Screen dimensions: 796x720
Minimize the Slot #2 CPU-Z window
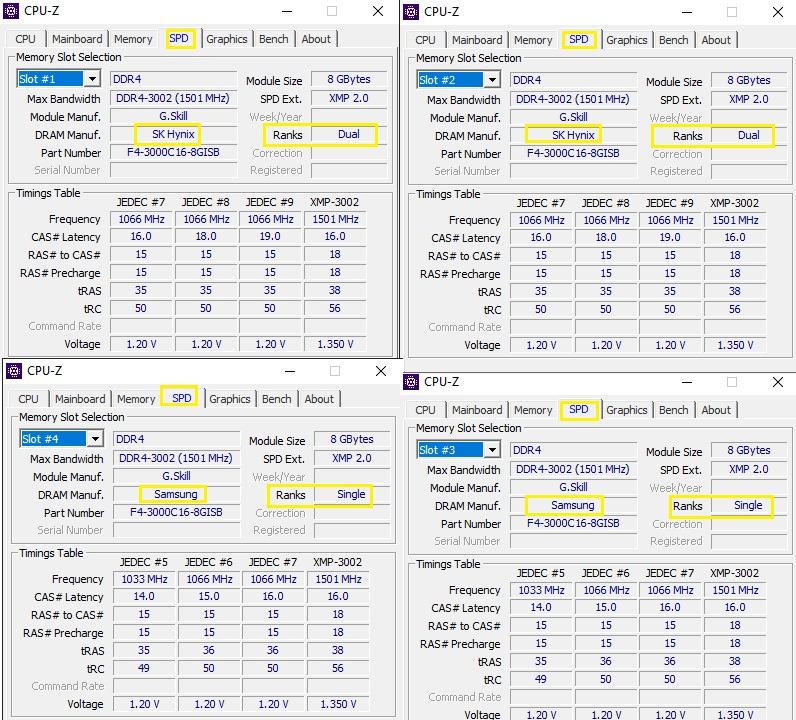[687, 12]
